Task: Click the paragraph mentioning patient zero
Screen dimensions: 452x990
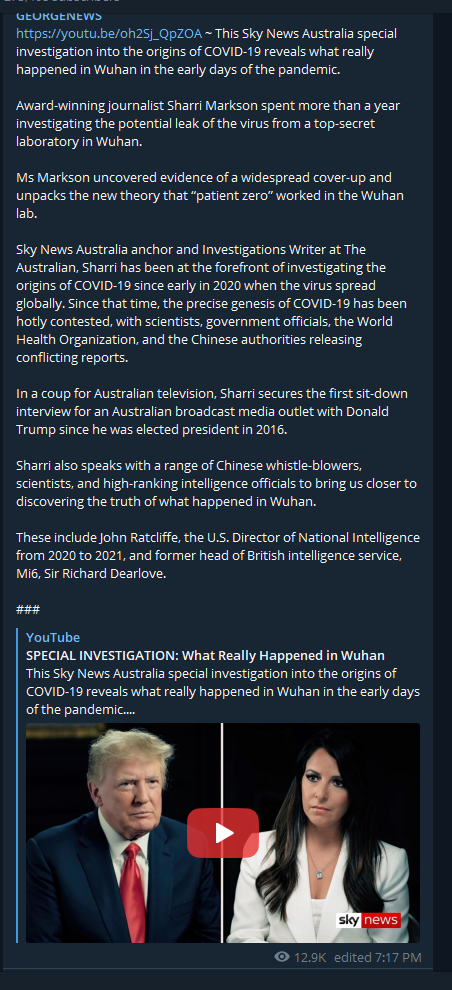Action: point(210,195)
